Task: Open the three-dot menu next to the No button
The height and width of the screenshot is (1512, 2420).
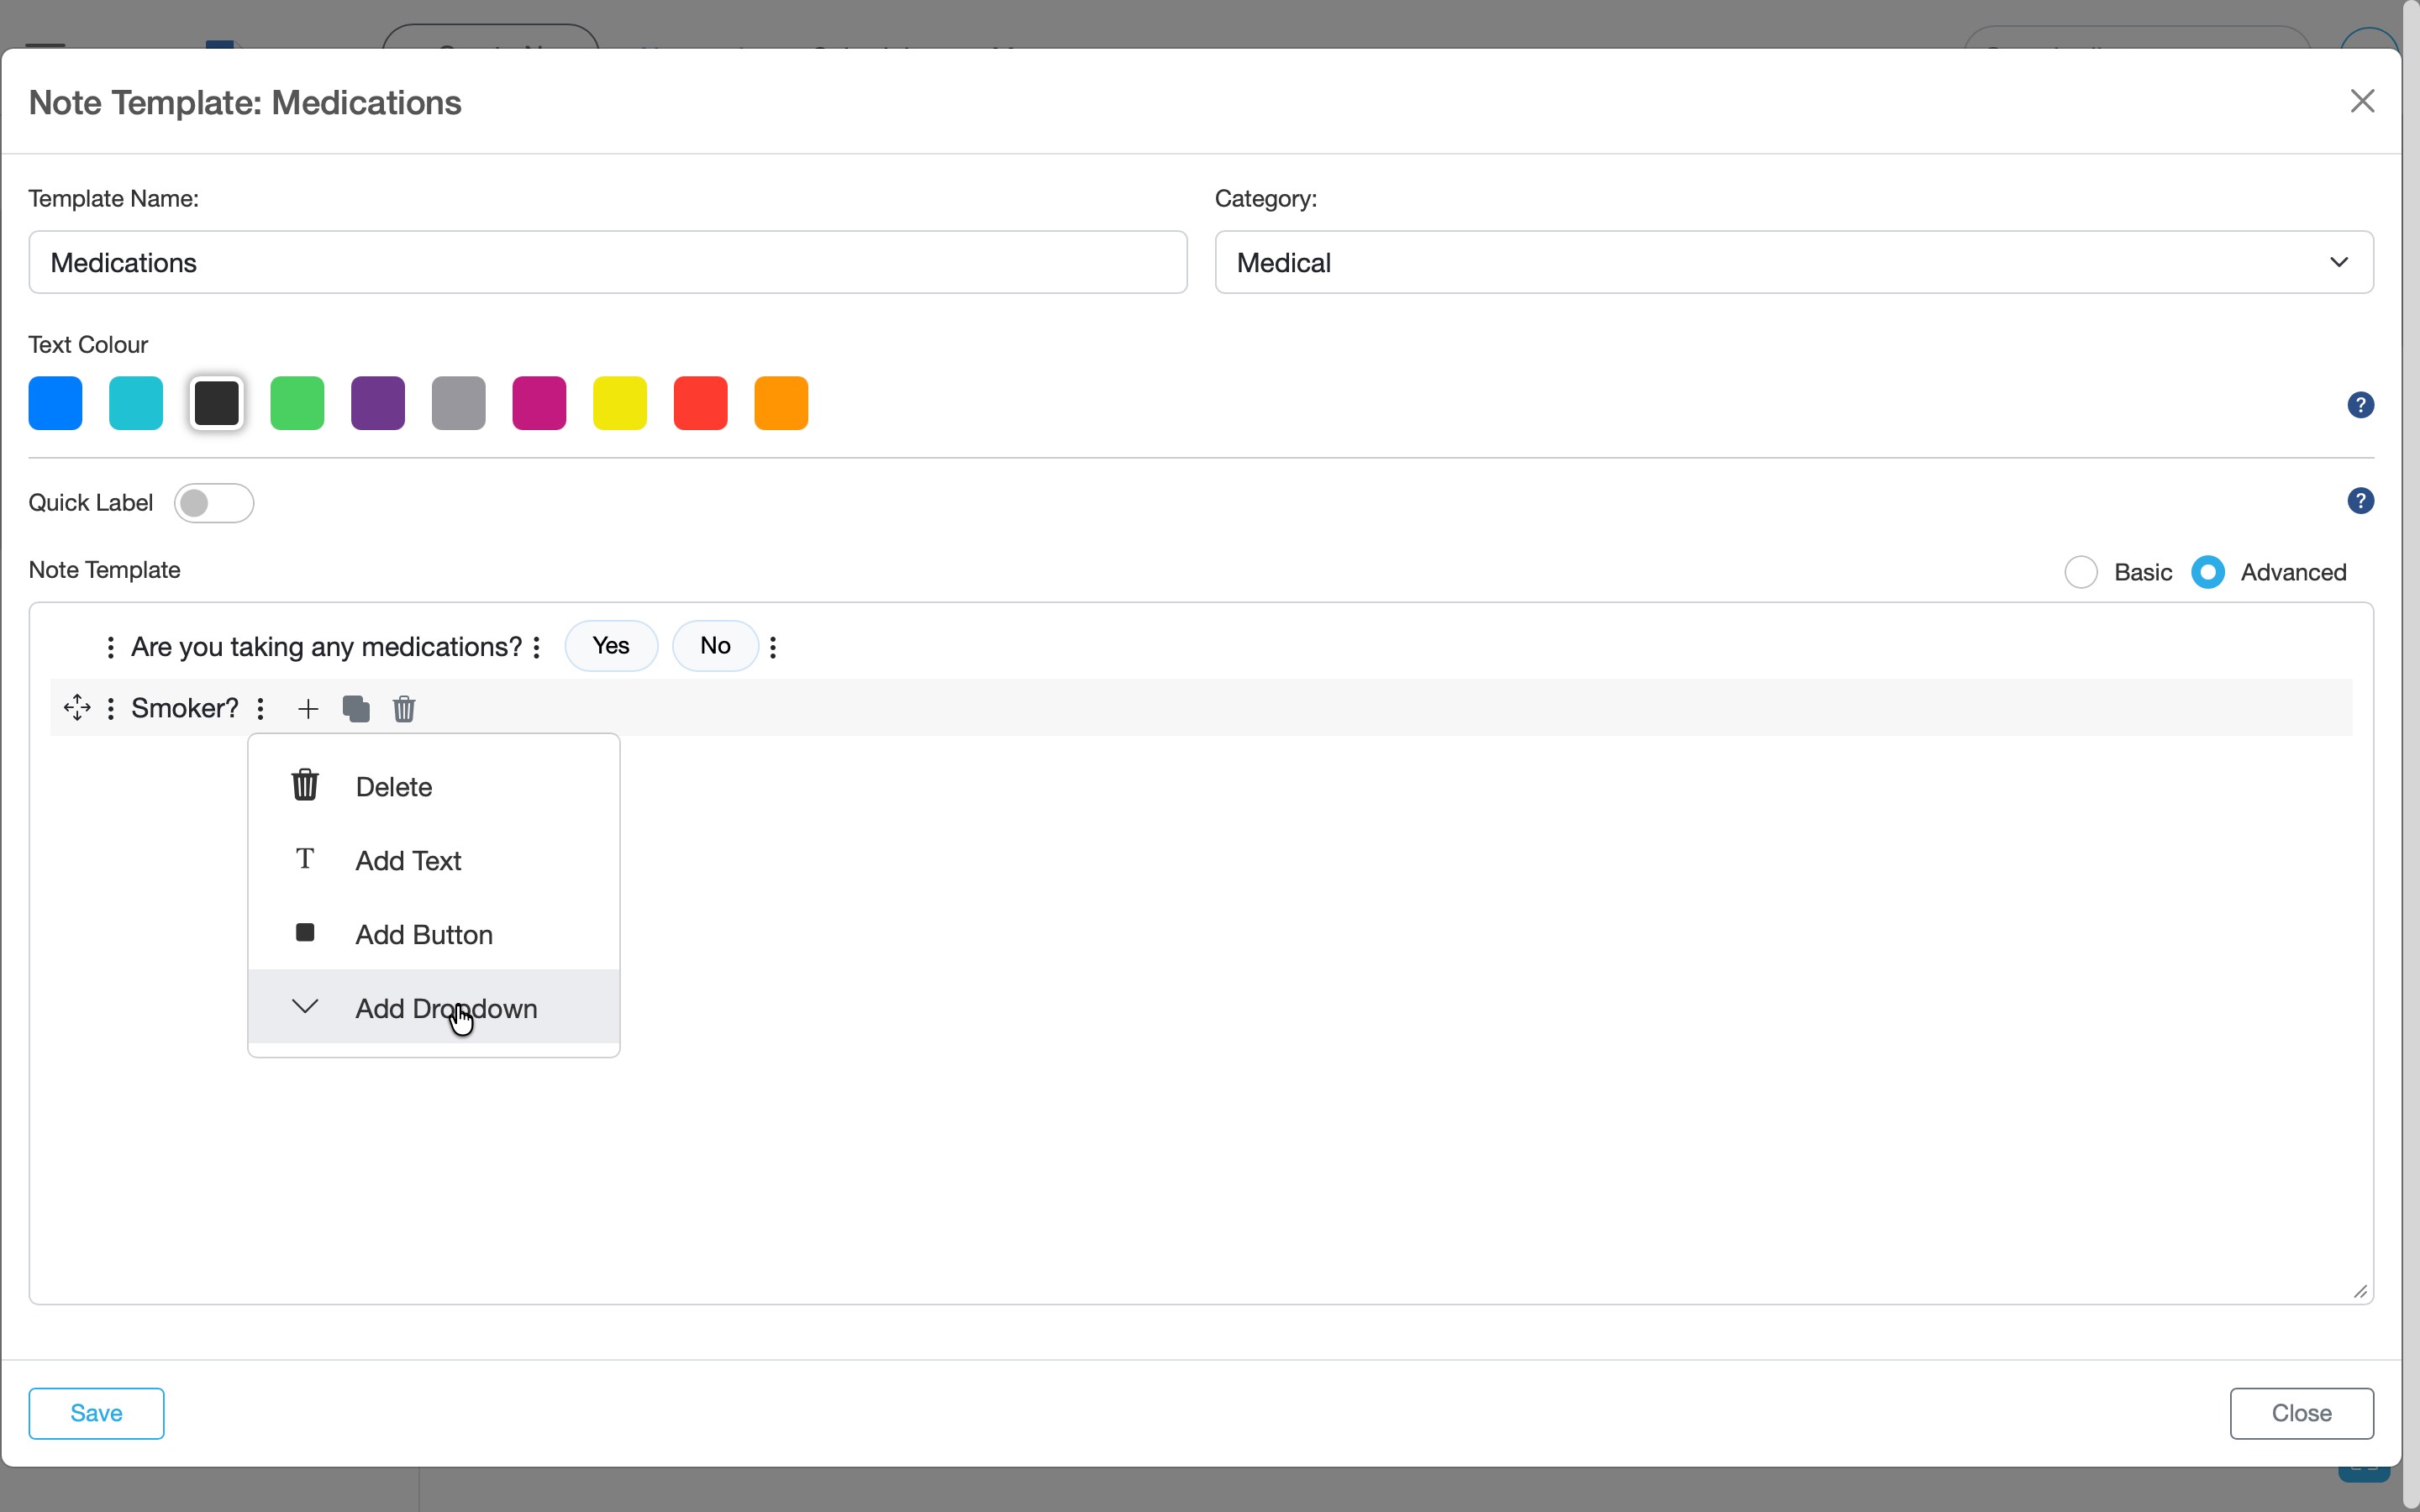Action: pyautogui.click(x=773, y=646)
